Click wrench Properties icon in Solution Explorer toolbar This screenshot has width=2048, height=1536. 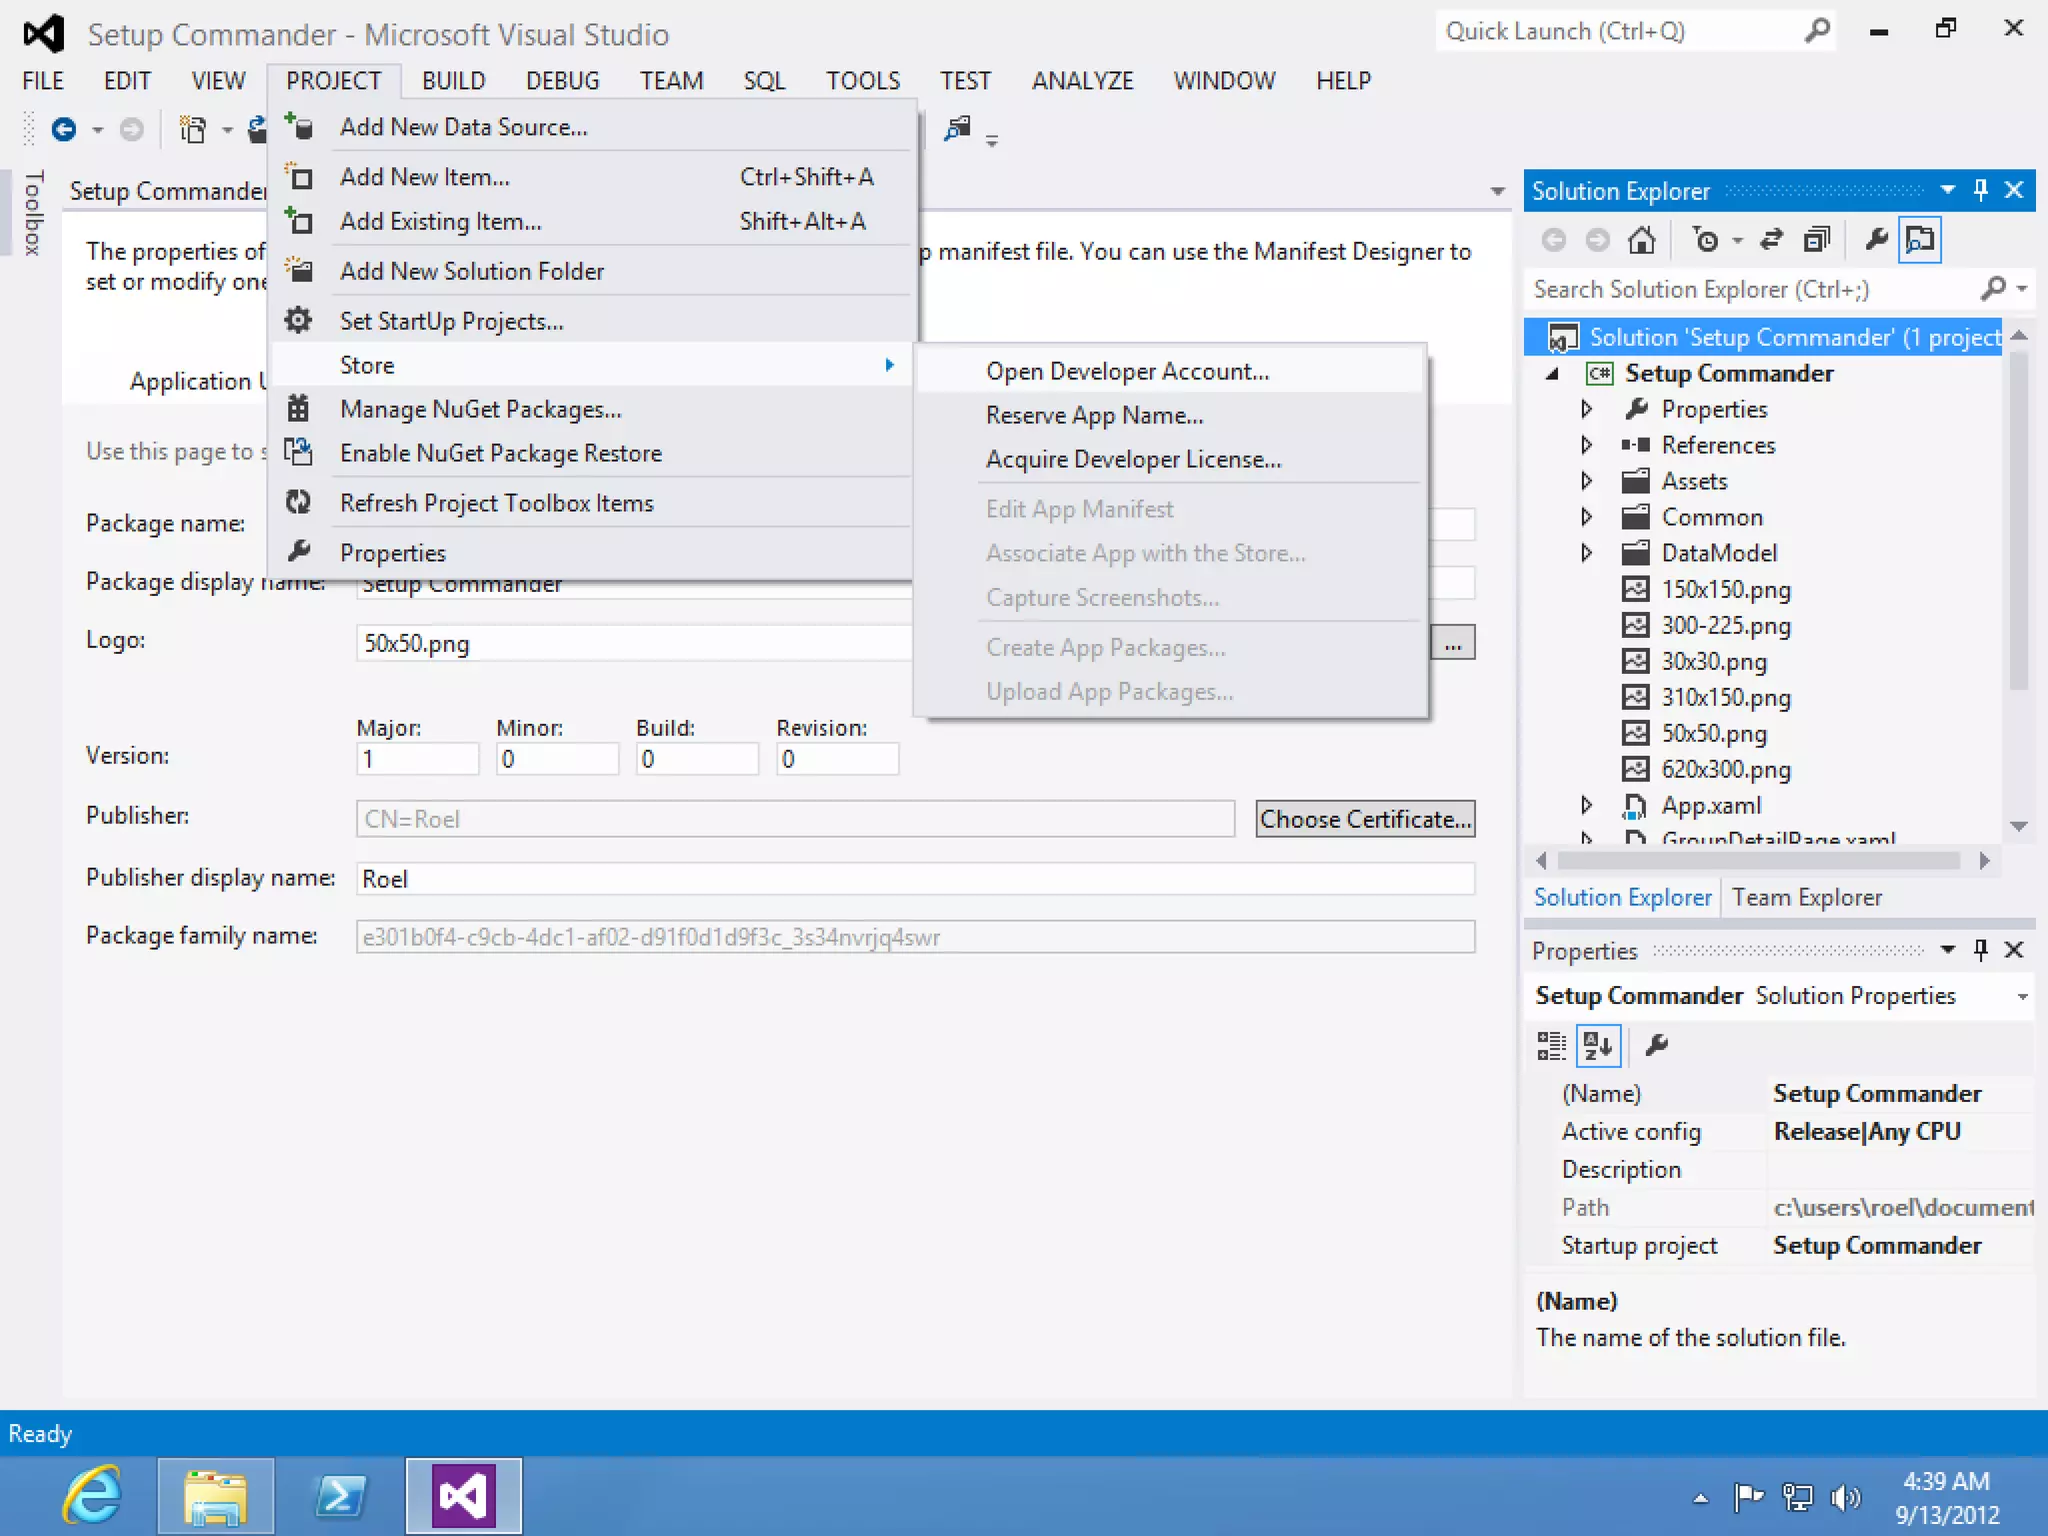click(x=1876, y=240)
